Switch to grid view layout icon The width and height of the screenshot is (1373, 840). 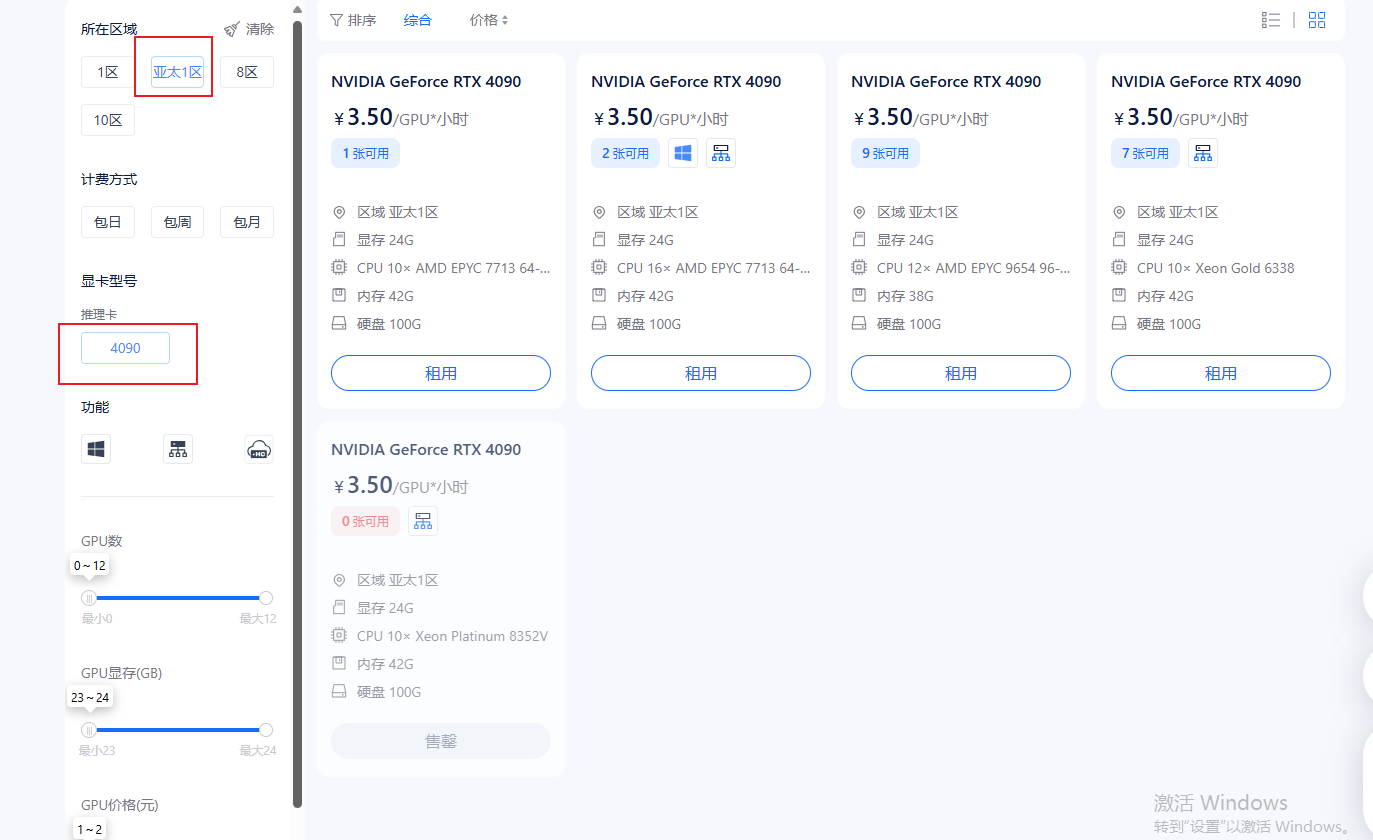coord(1317,20)
